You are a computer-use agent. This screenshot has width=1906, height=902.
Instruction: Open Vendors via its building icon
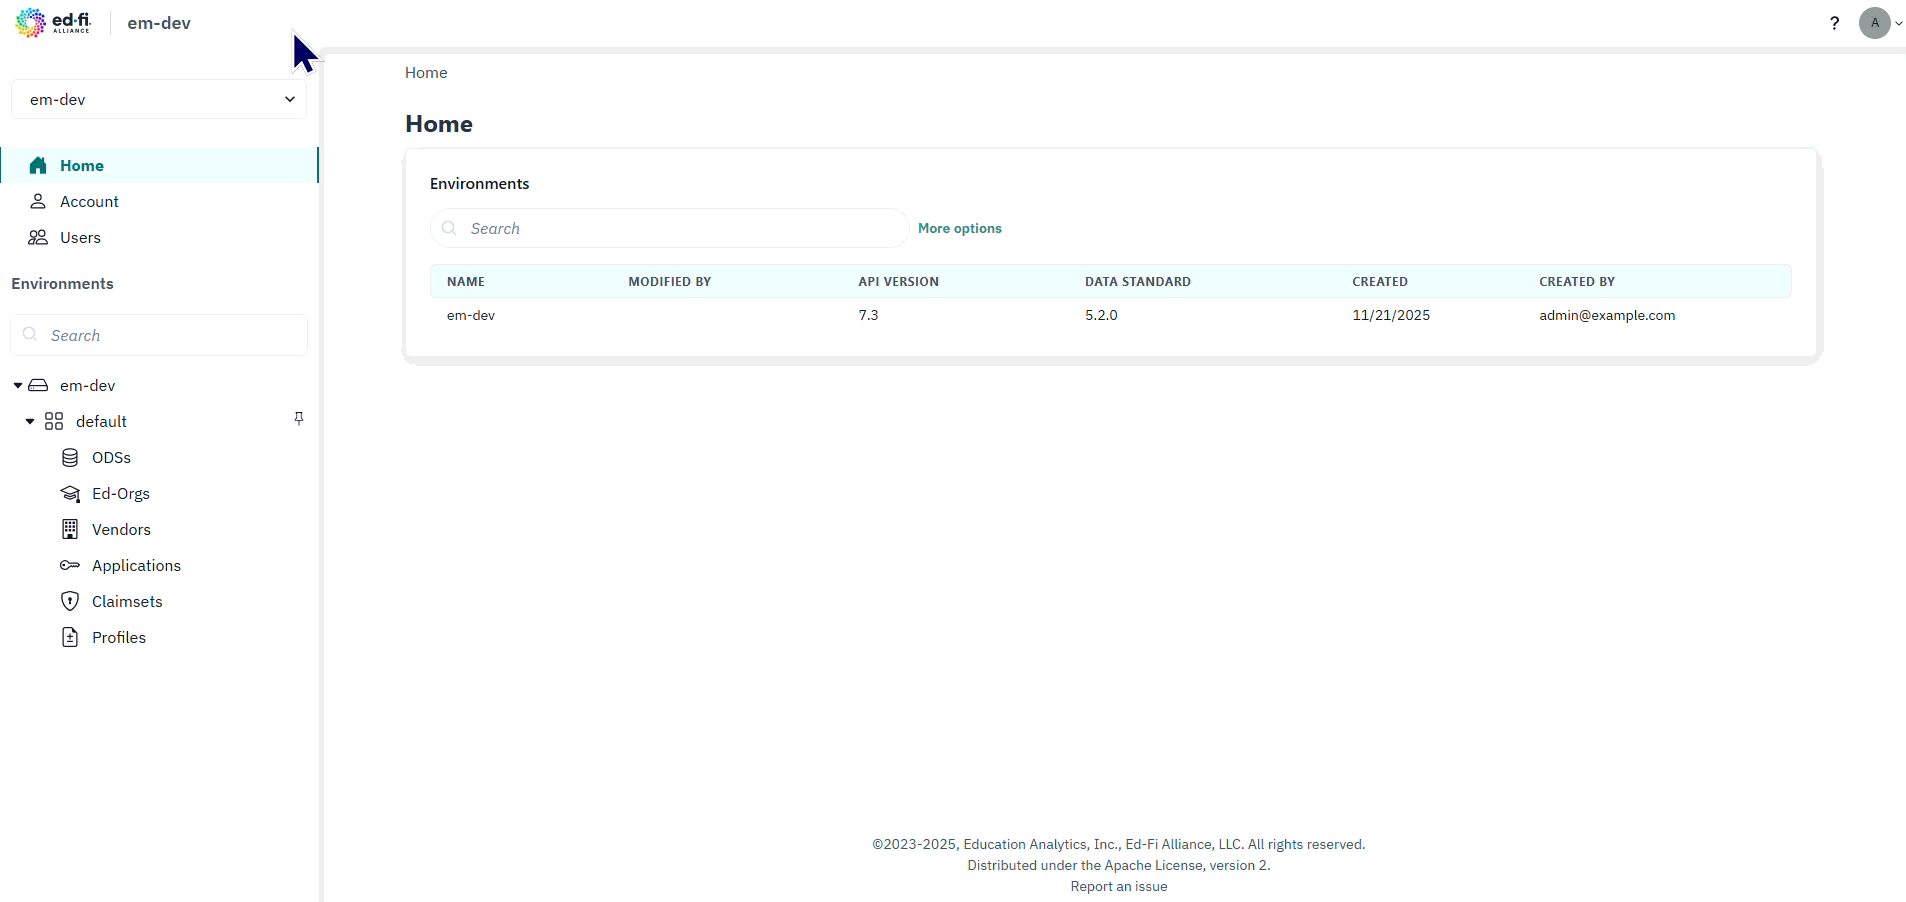coord(69,529)
